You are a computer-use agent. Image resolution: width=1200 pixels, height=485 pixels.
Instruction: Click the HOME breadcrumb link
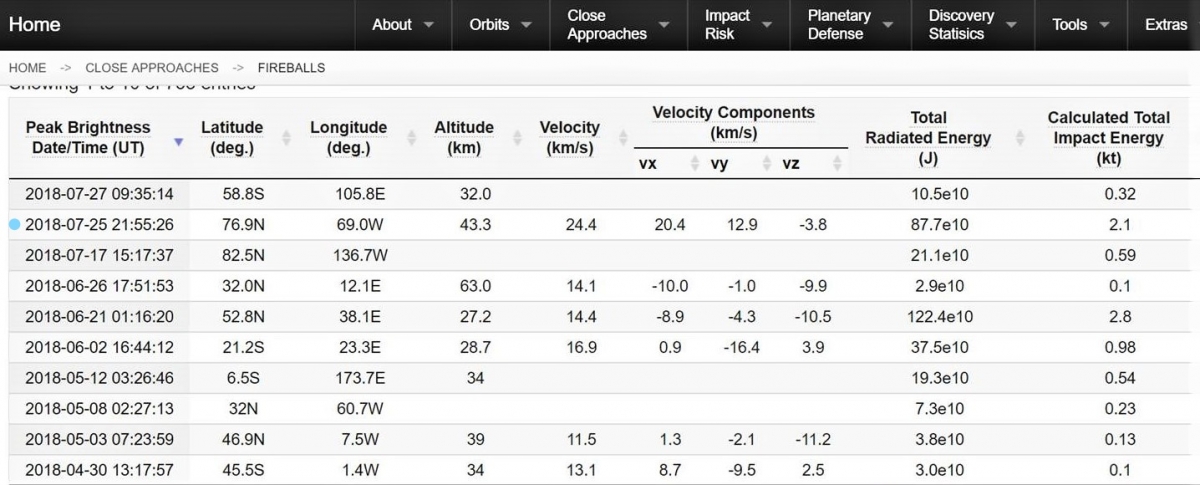[x=27, y=68]
